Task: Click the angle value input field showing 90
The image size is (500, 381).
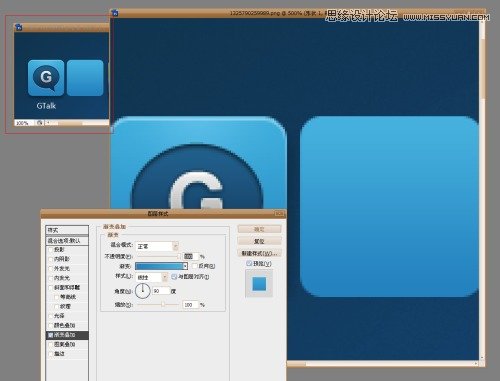Action: [x=161, y=291]
